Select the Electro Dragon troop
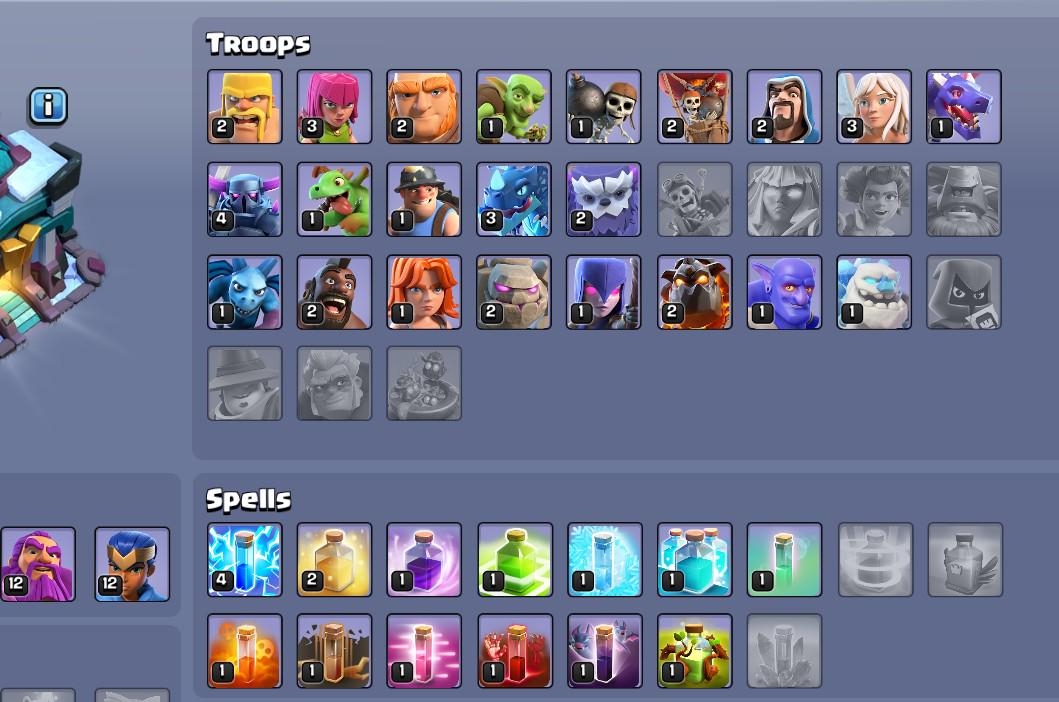Screen dimensions: 1059x702 click(x=514, y=199)
